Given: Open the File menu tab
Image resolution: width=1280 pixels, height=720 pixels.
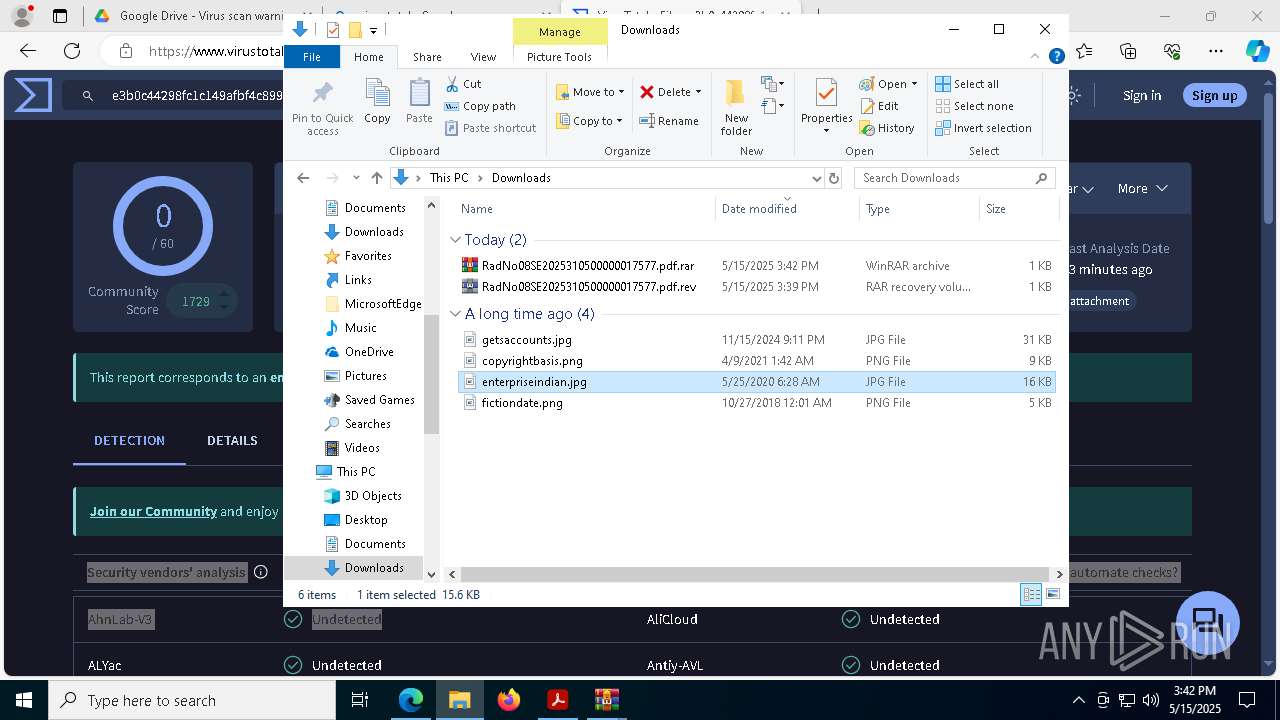Looking at the screenshot, I should tap(312, 57).
